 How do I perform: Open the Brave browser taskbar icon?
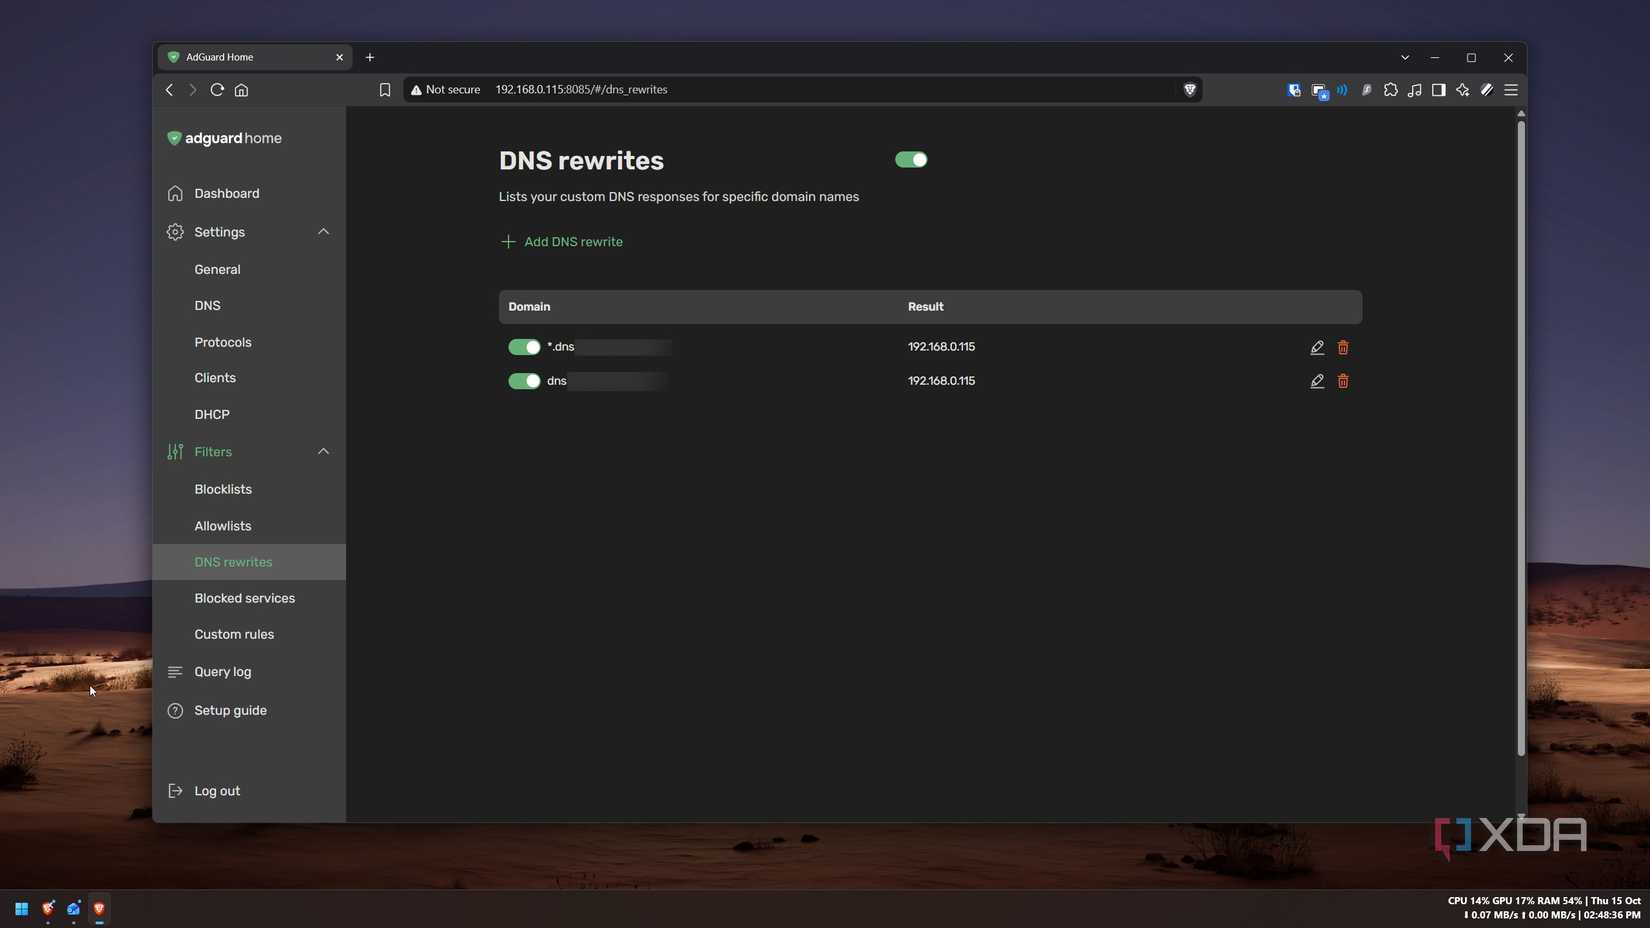tap(99, 909)
